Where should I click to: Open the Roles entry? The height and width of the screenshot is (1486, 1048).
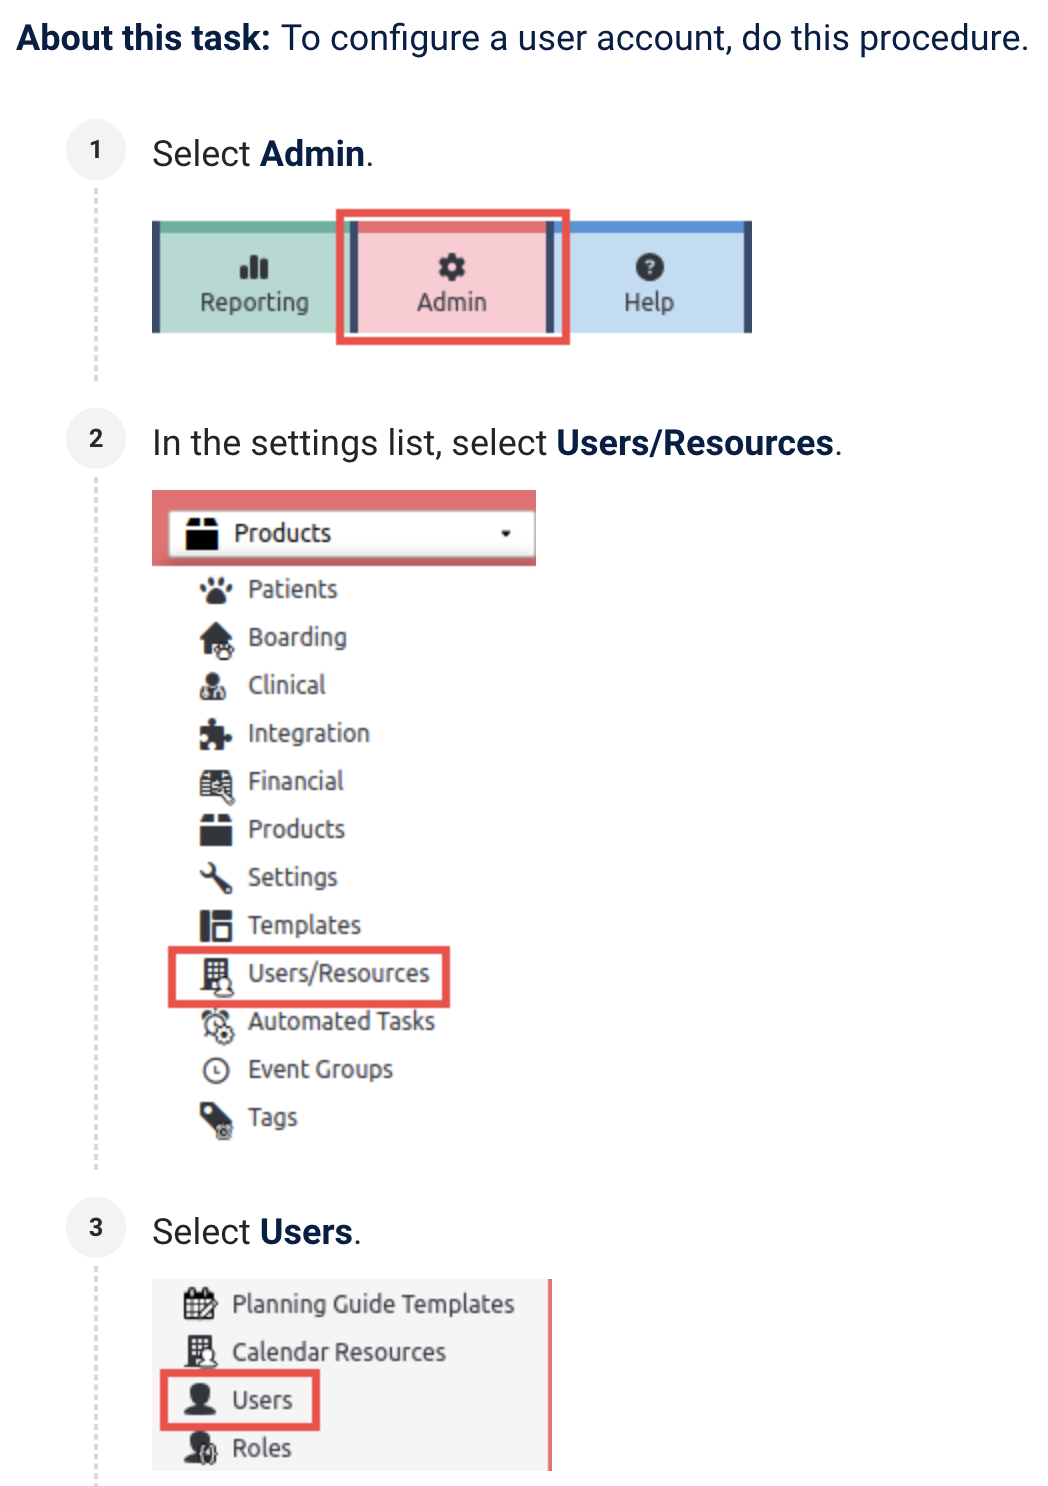click(261, 1448)
